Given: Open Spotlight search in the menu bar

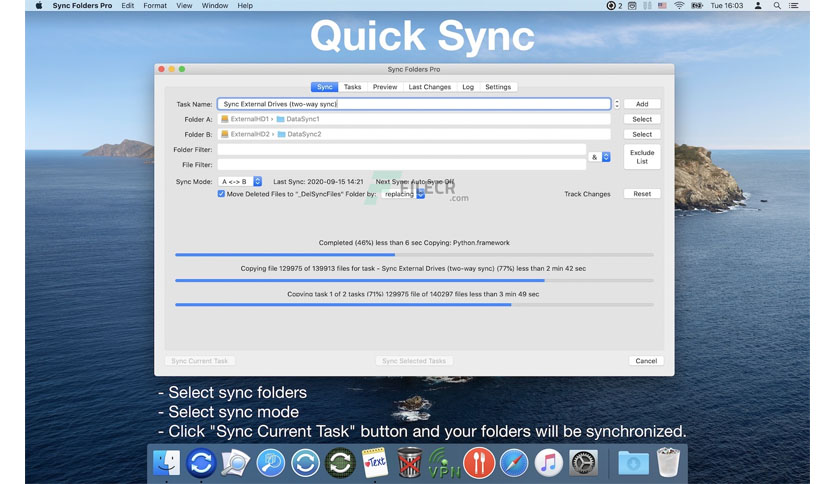Looking at the screenshot, I should (777, 5).
